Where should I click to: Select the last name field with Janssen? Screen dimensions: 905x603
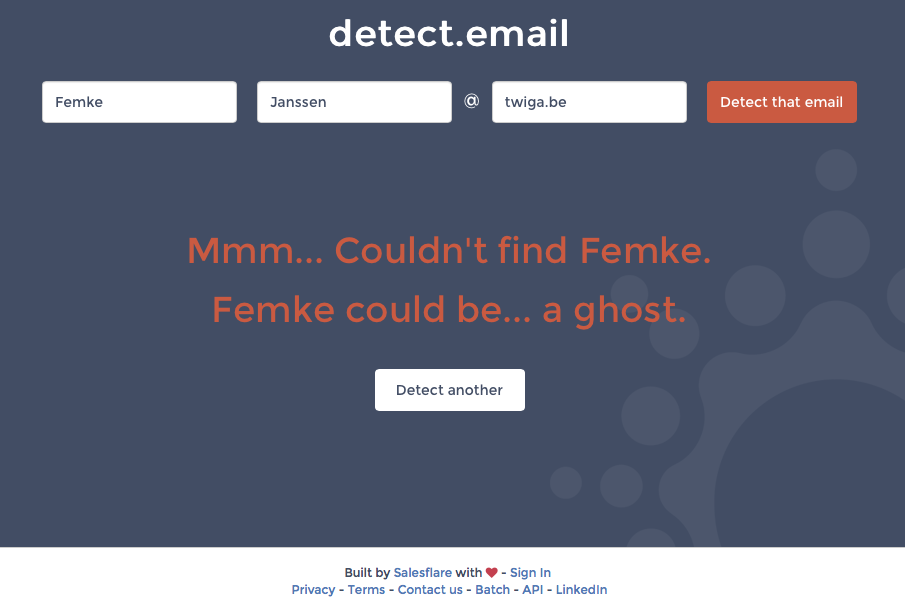pos(354,102)
